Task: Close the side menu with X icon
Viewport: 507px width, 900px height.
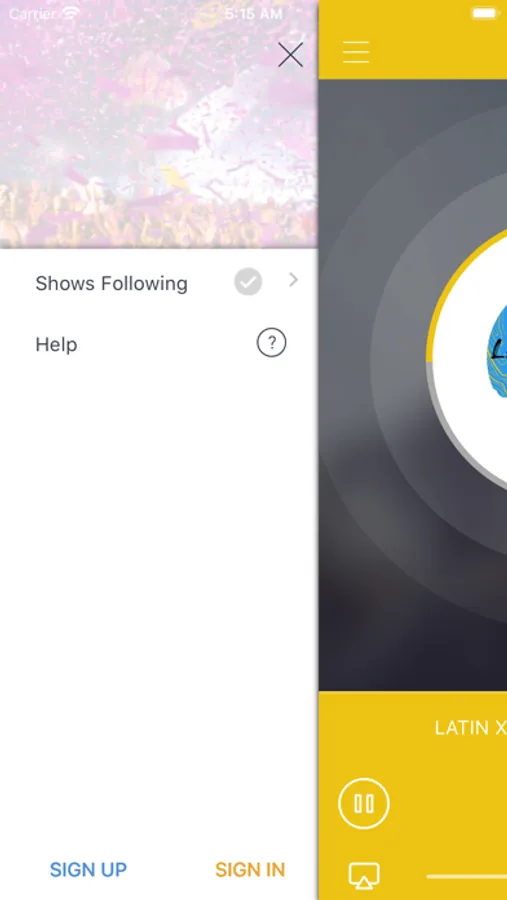Action: (290, 55)
